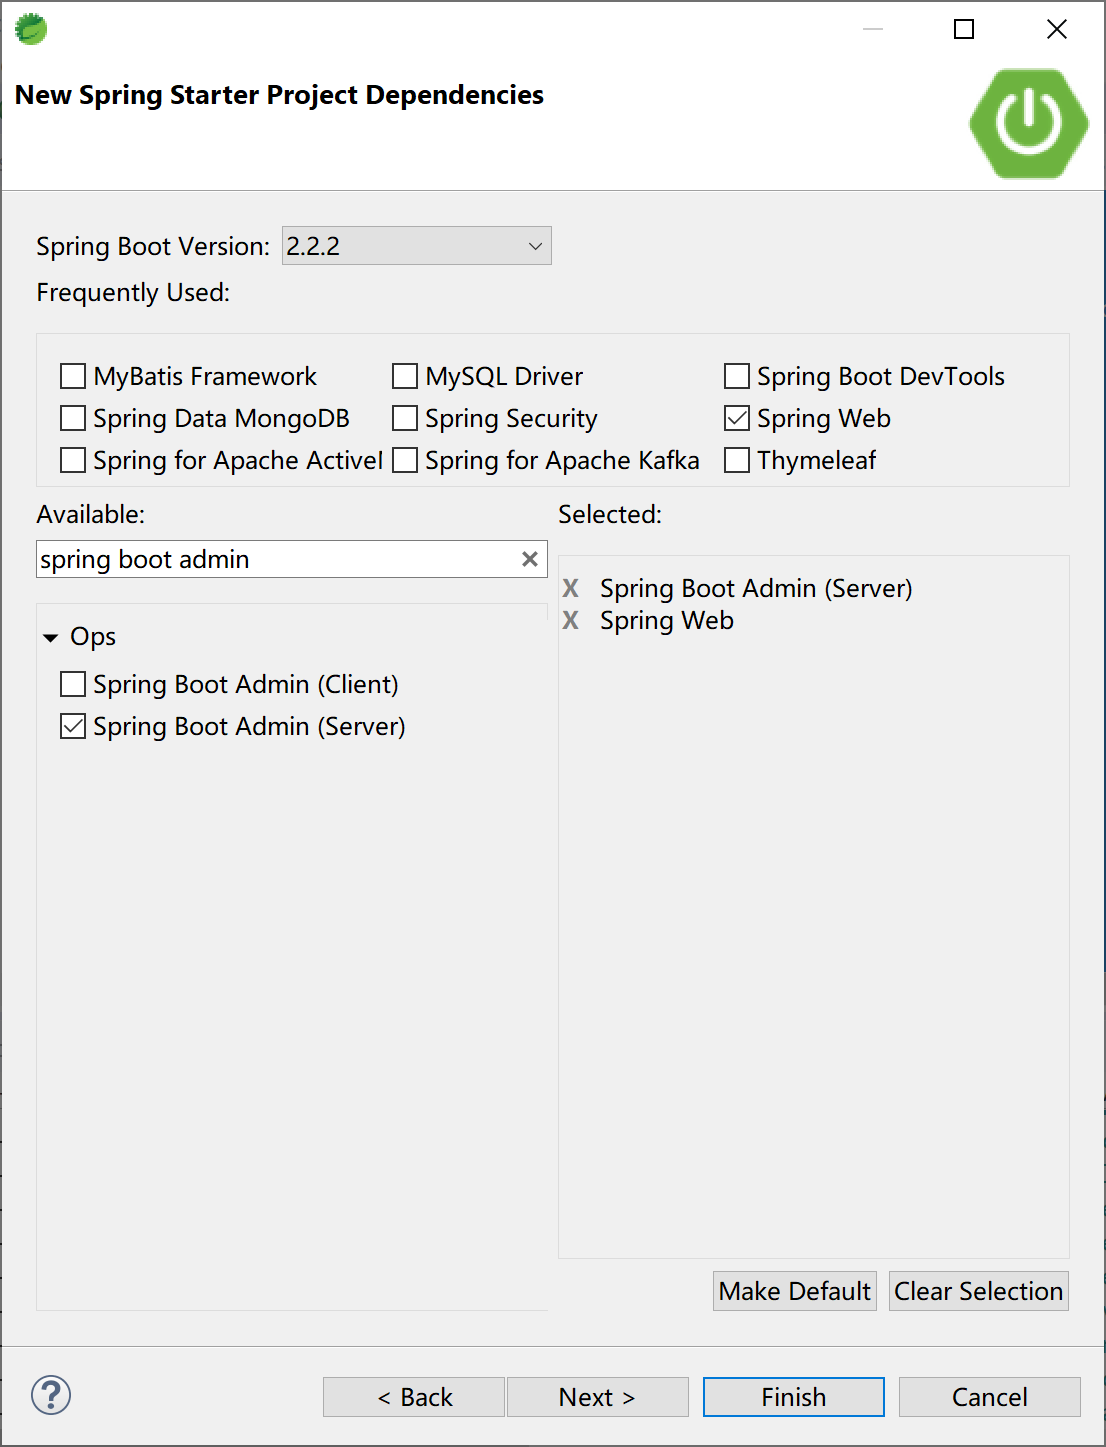This screenshot has width=1106, height=1447.
Task: Click the Spring leaf icon in title bar
Action: 31,29
